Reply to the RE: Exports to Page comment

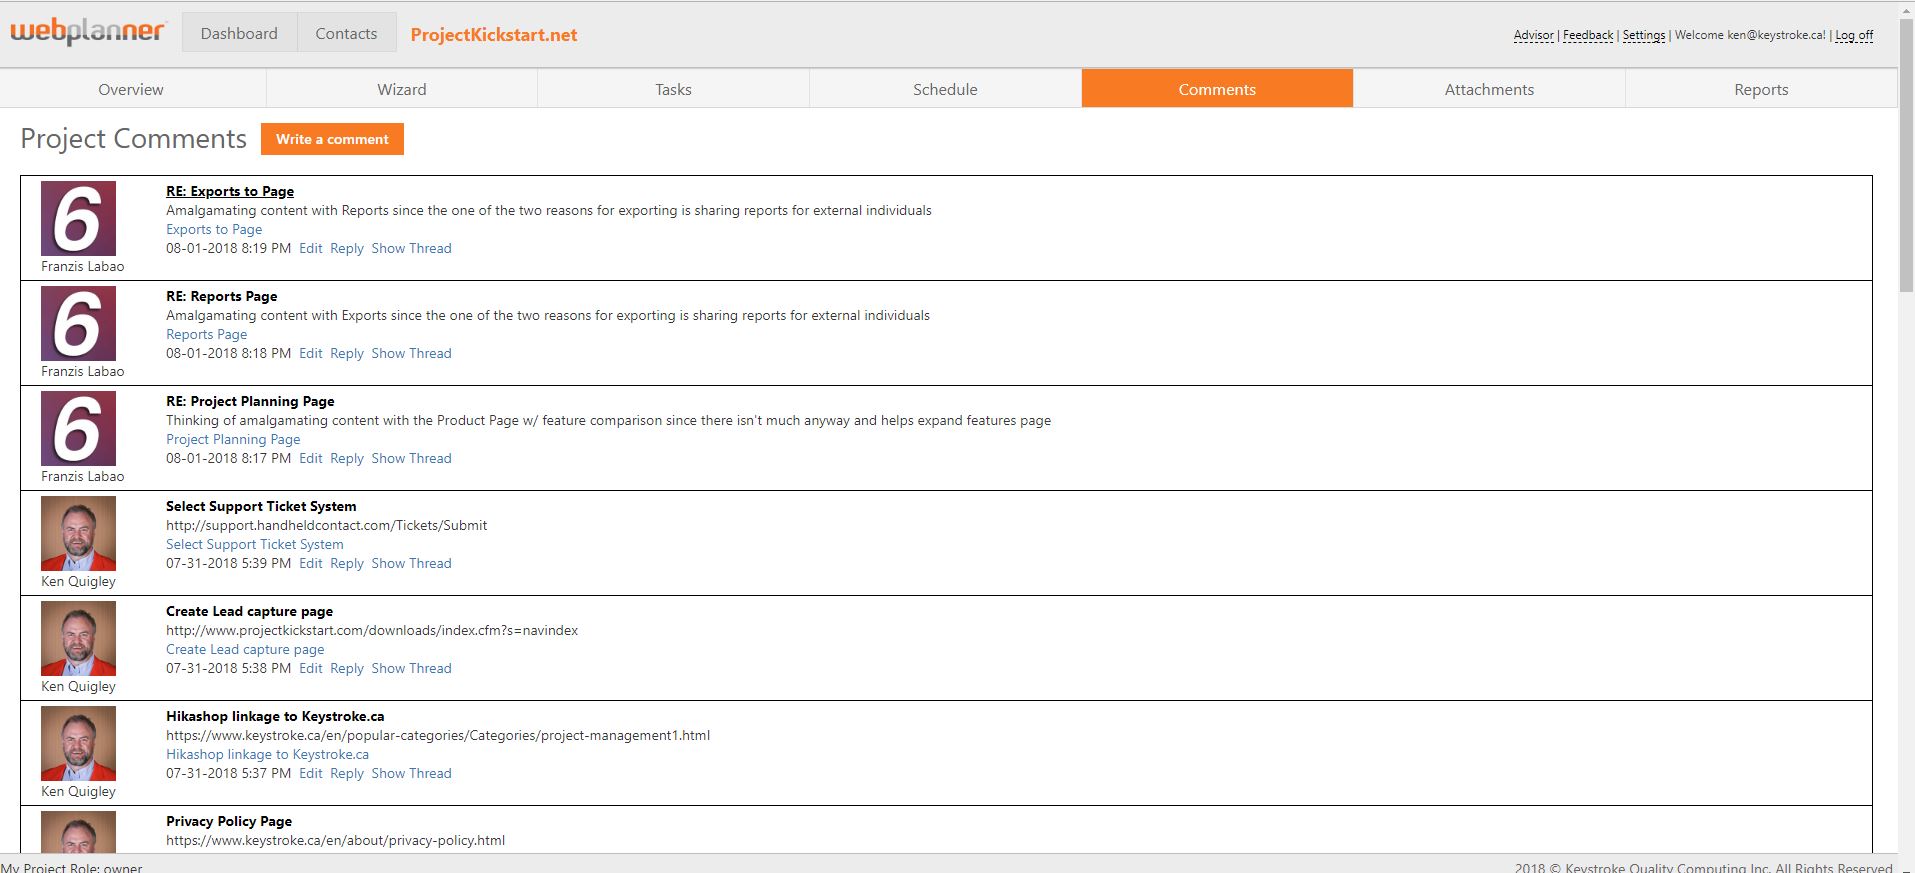347,248
